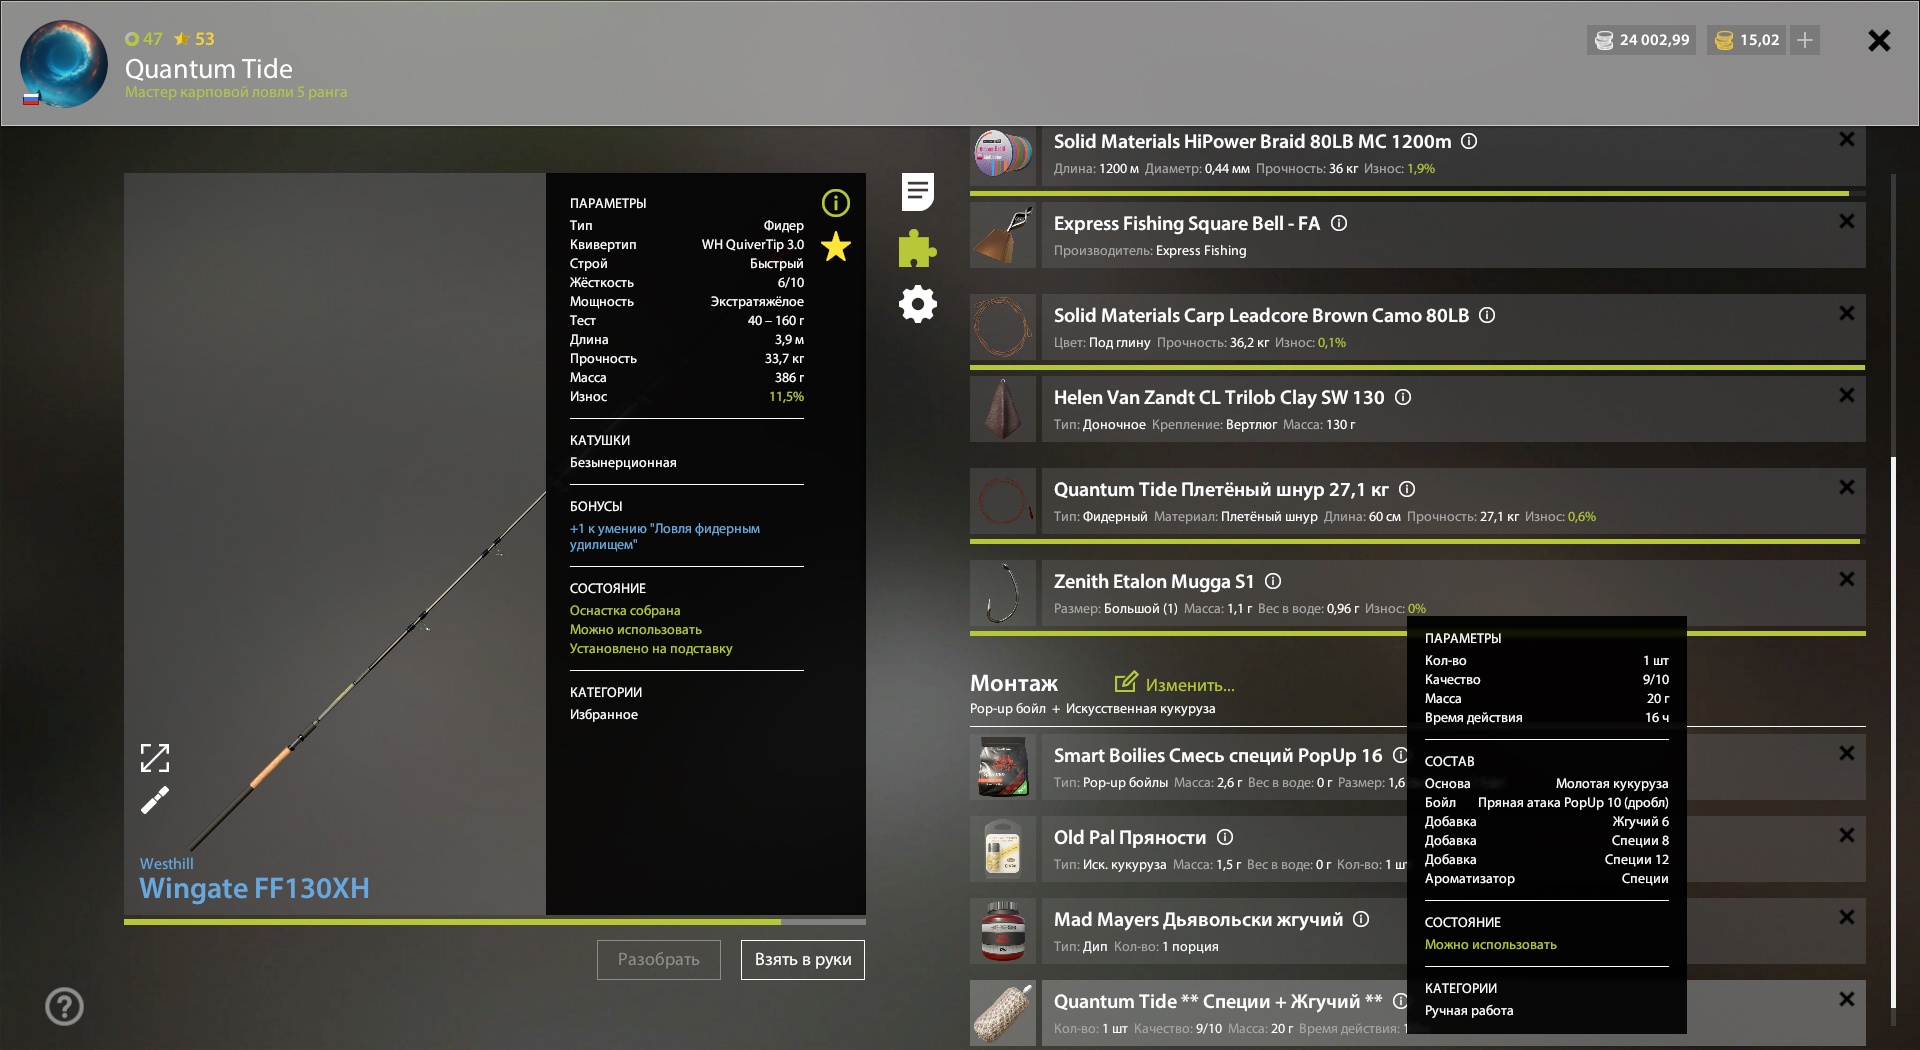Click the gold coins balance 15,02
This screenshot has width=1920, height=1050.
coord(1747,40)
